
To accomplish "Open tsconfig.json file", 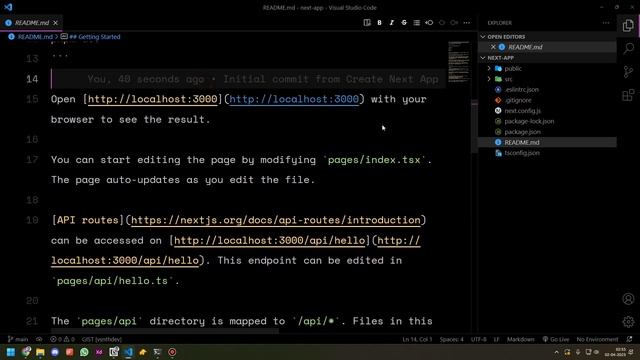I will (x=522, y=153).
